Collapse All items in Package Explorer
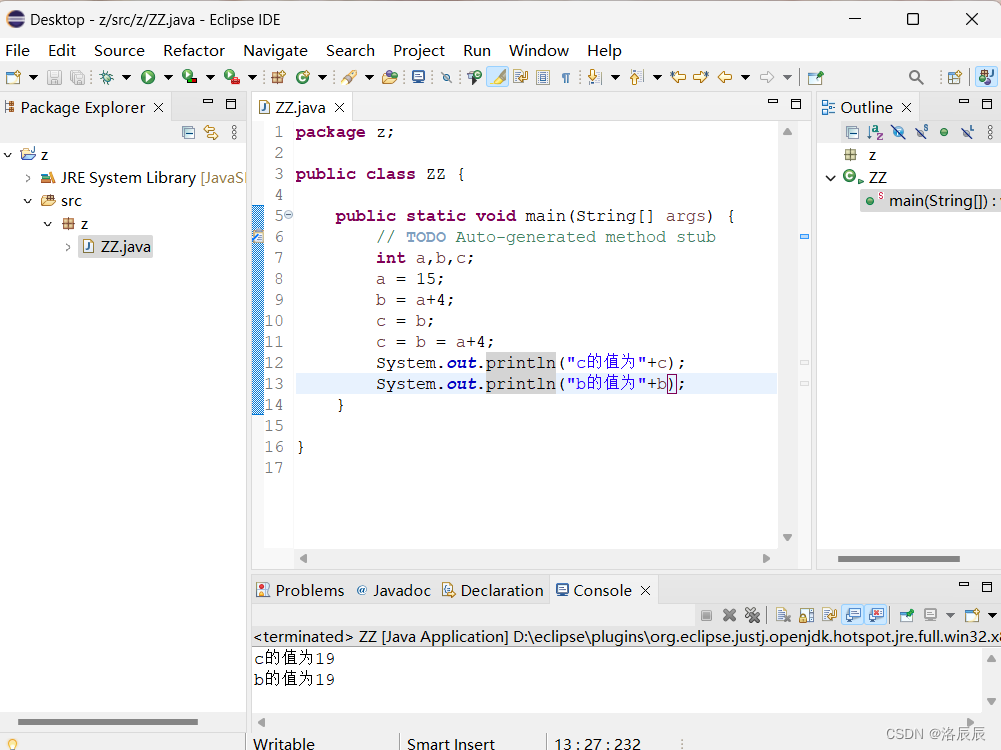 (x=189, y=132)
